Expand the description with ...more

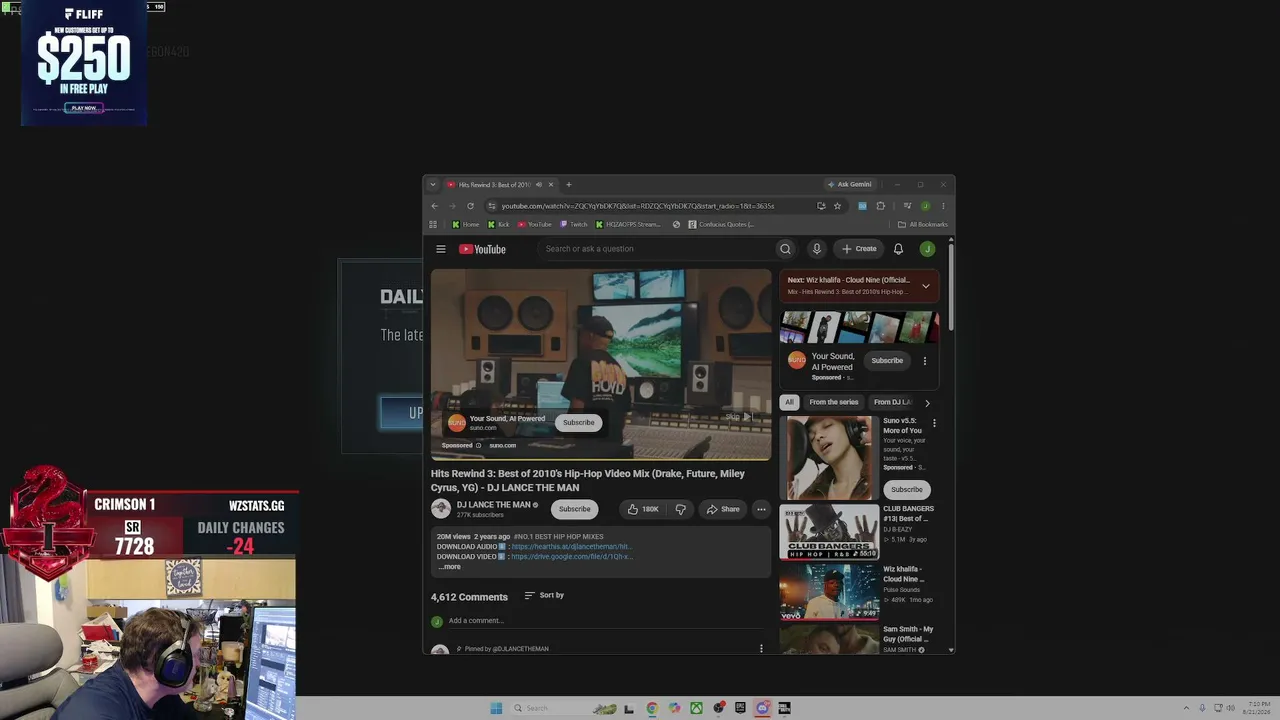click(449, 567)
